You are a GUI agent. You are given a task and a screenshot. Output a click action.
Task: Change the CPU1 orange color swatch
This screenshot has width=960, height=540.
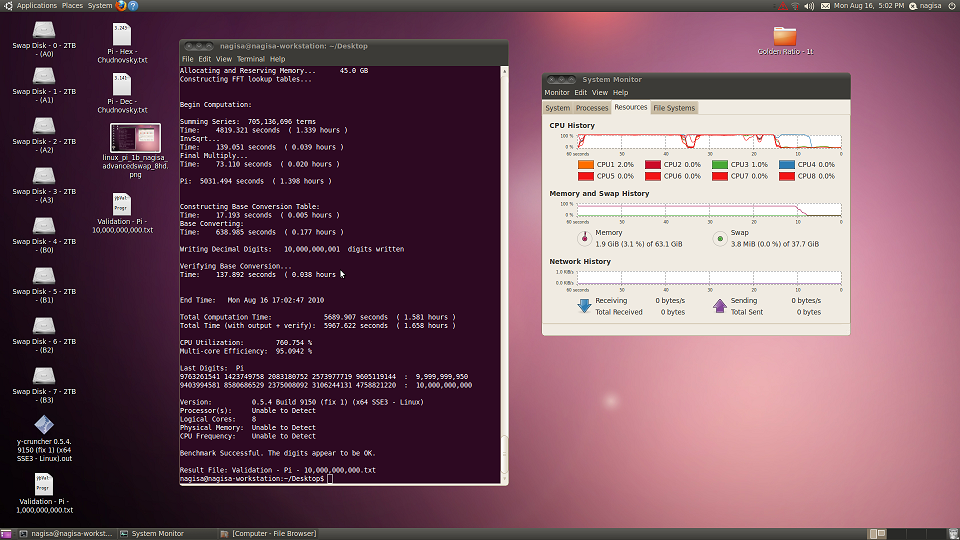click(x=585, y=164)
